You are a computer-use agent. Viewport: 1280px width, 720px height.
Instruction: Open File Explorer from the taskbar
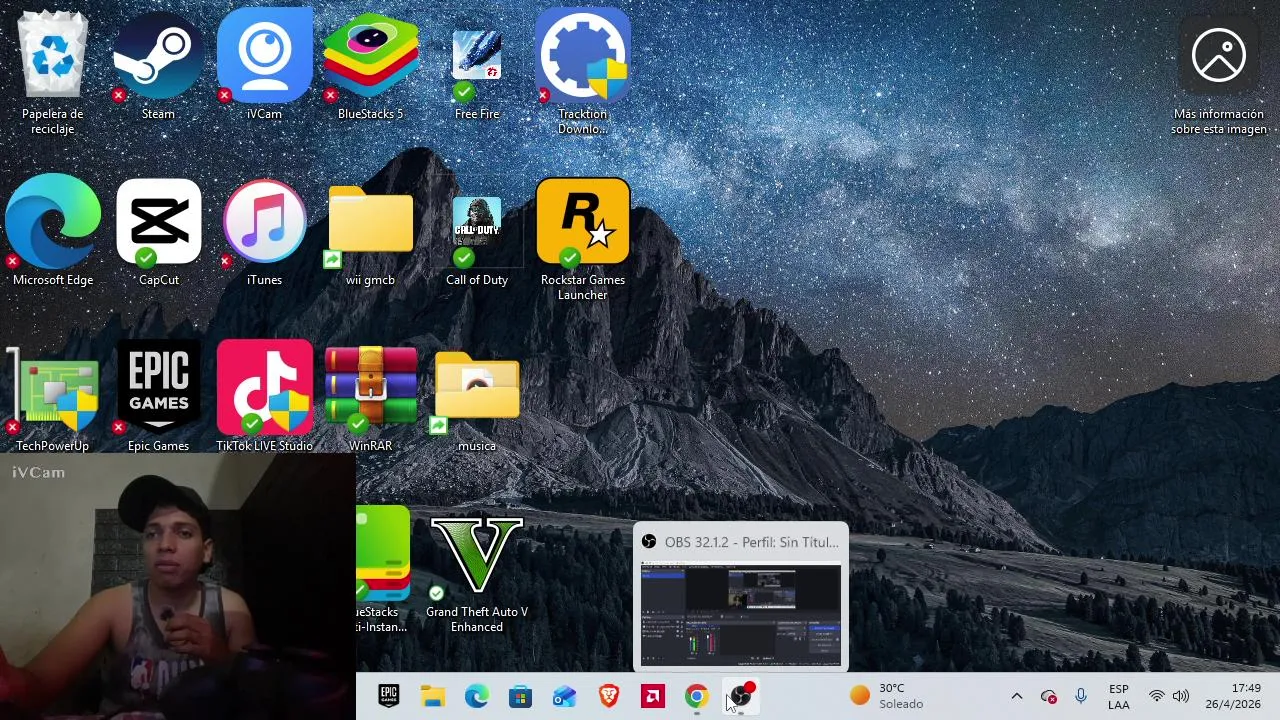click(433, 696)
